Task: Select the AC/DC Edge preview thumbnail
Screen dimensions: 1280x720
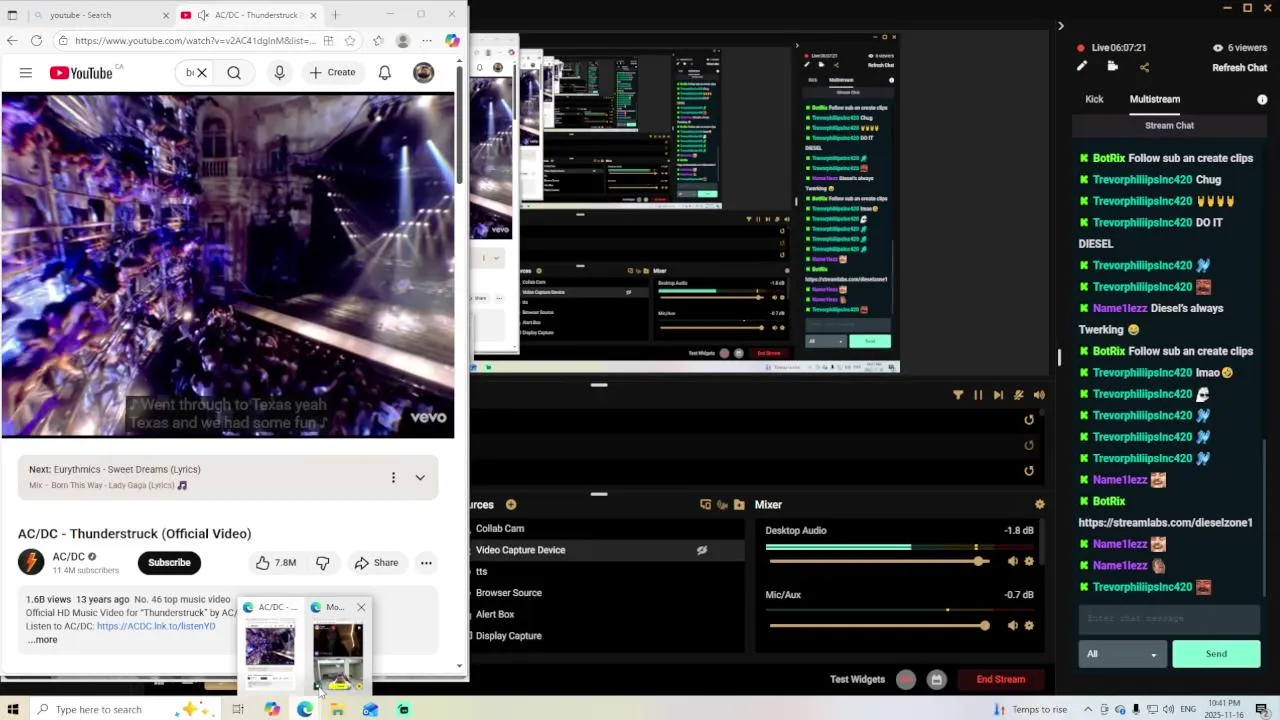Action: click(x=271, y=646)
